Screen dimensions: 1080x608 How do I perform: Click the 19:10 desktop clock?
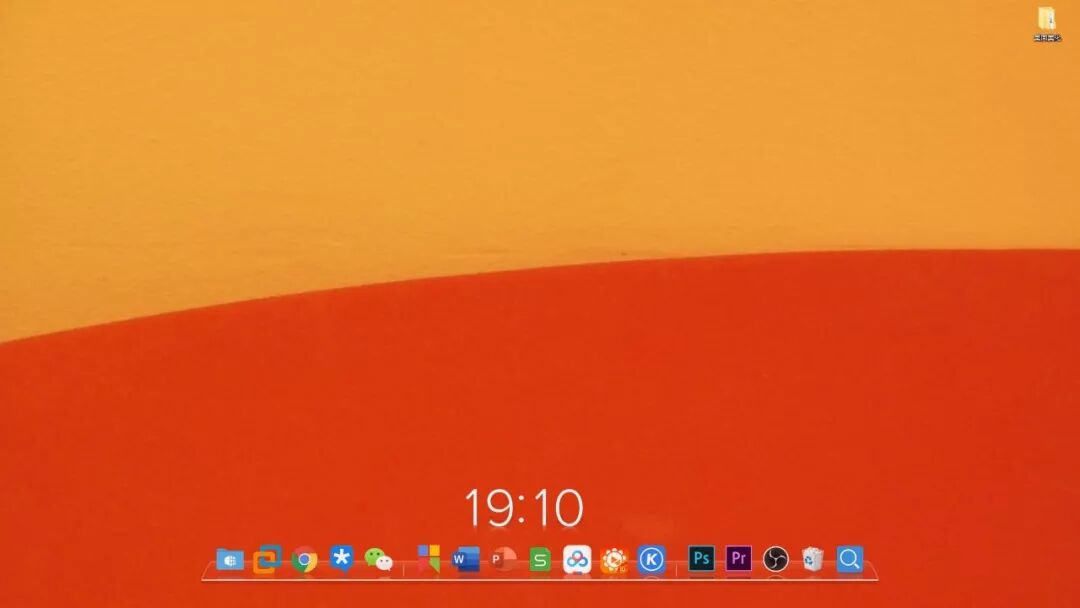(x=525, y=507)
